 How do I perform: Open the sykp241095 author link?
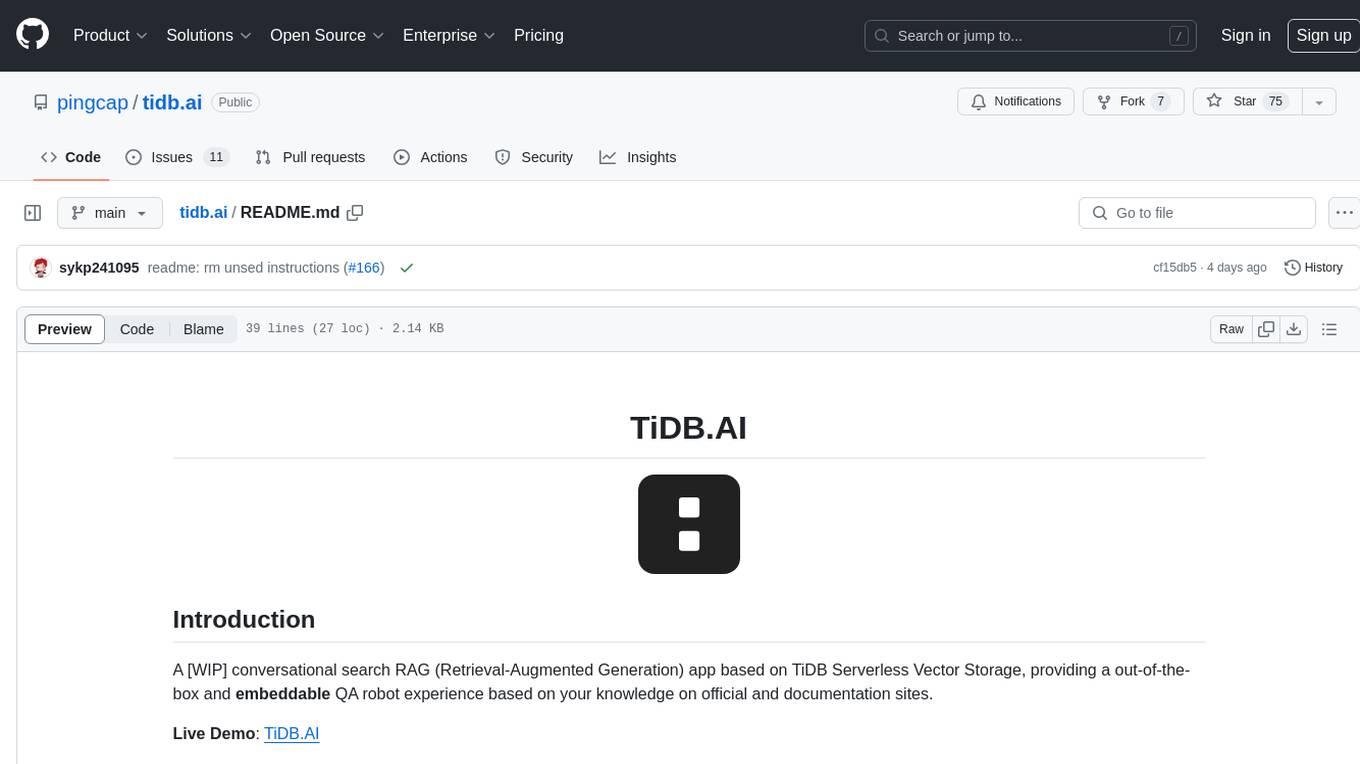pos(99,268)
